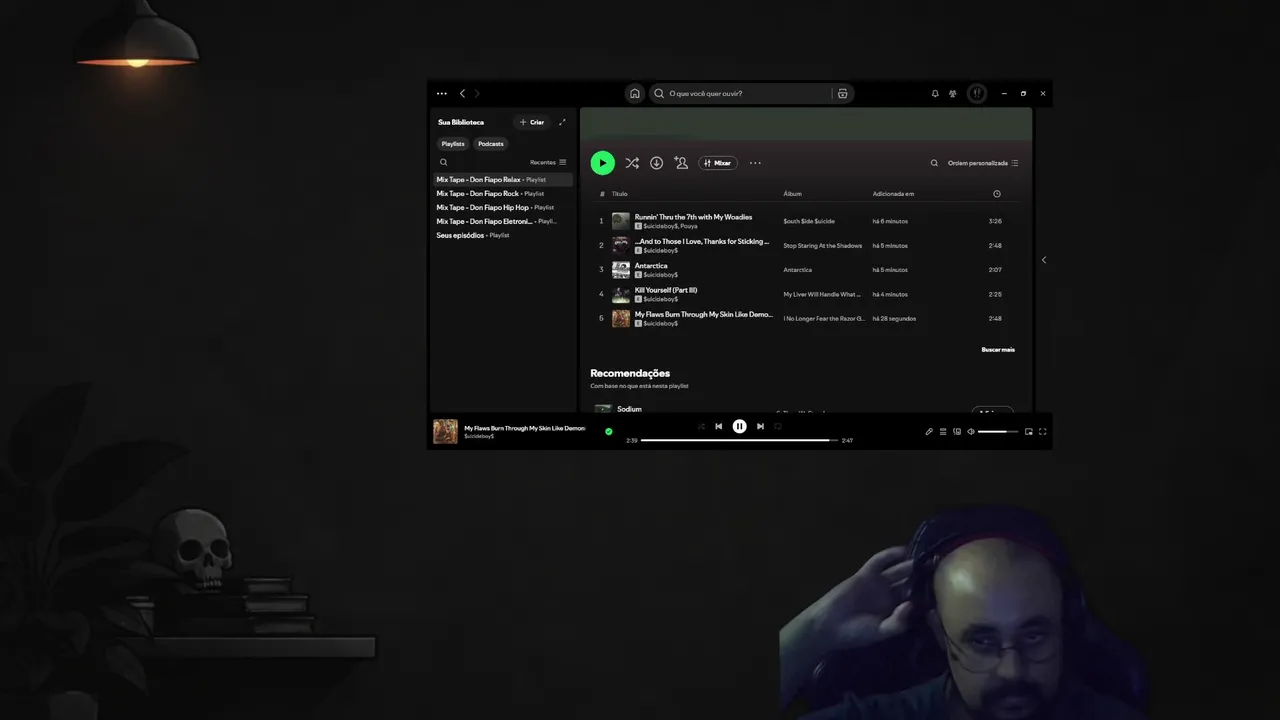Image resolution: width=1280 pixels, height=720 pixels.
Task: Open the Home page icon
Action: (x=634, y=93)
